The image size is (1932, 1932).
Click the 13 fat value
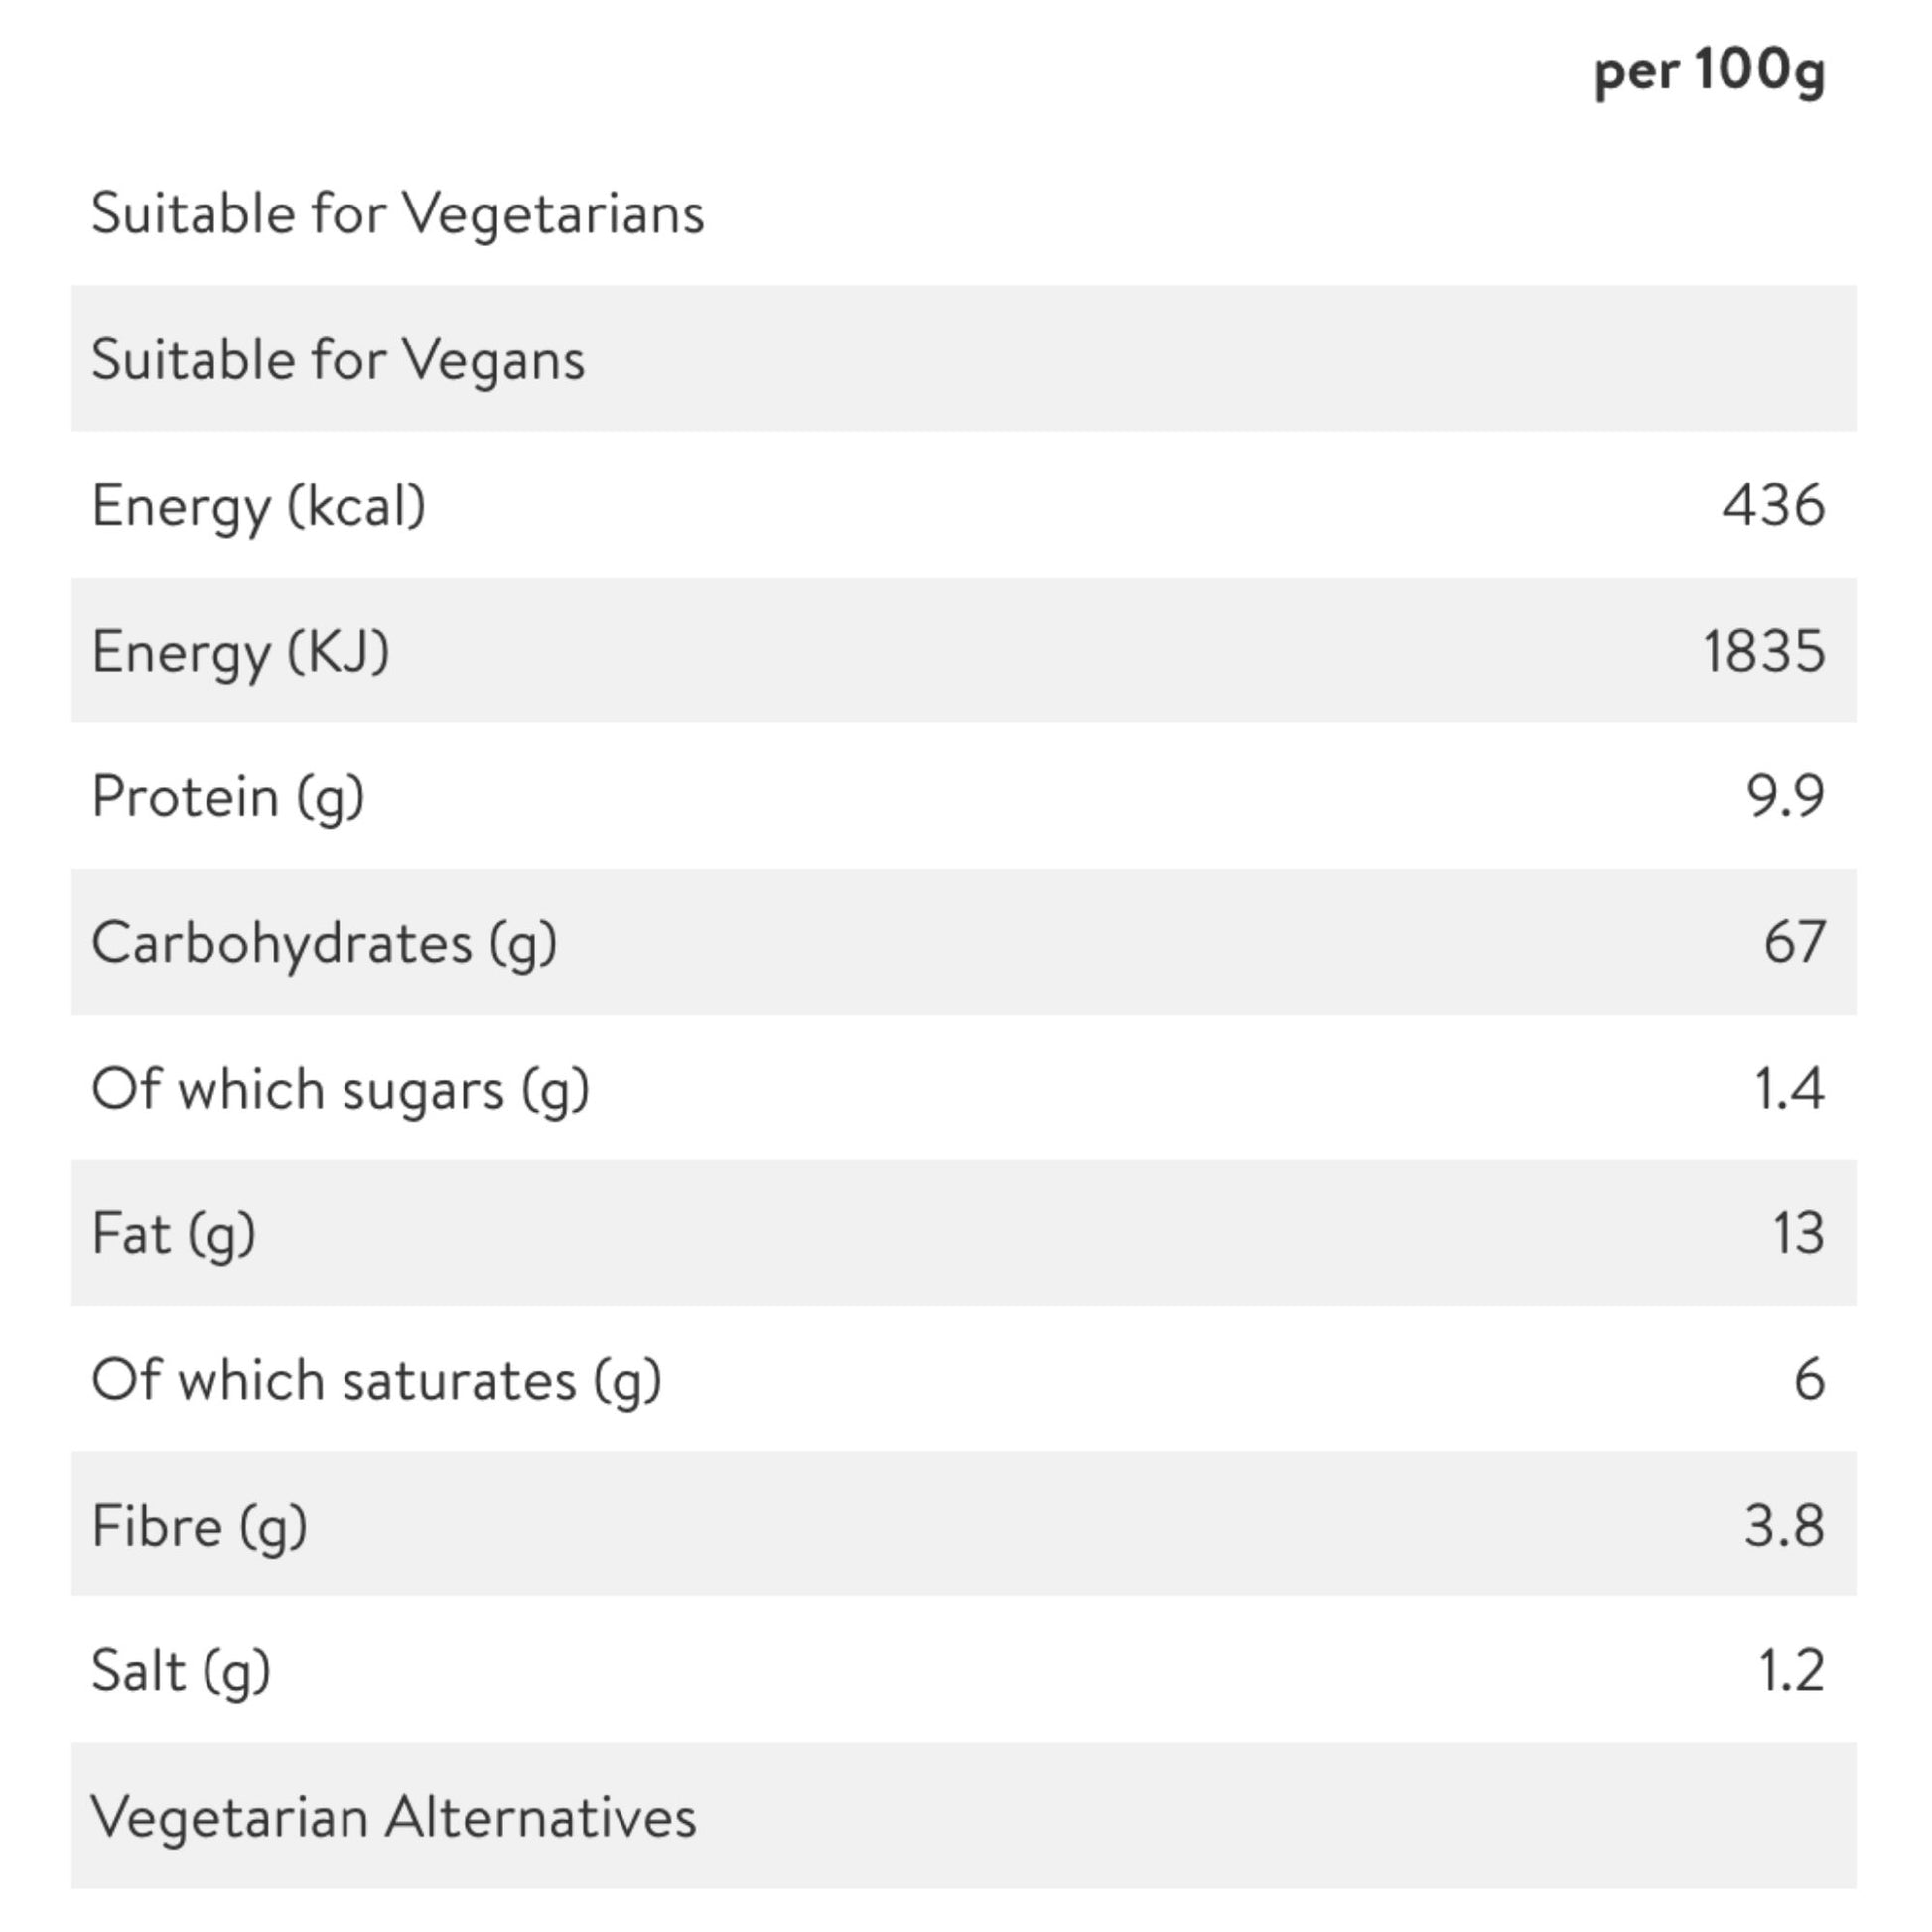pyautogui.click(x=1799, y=1233)
